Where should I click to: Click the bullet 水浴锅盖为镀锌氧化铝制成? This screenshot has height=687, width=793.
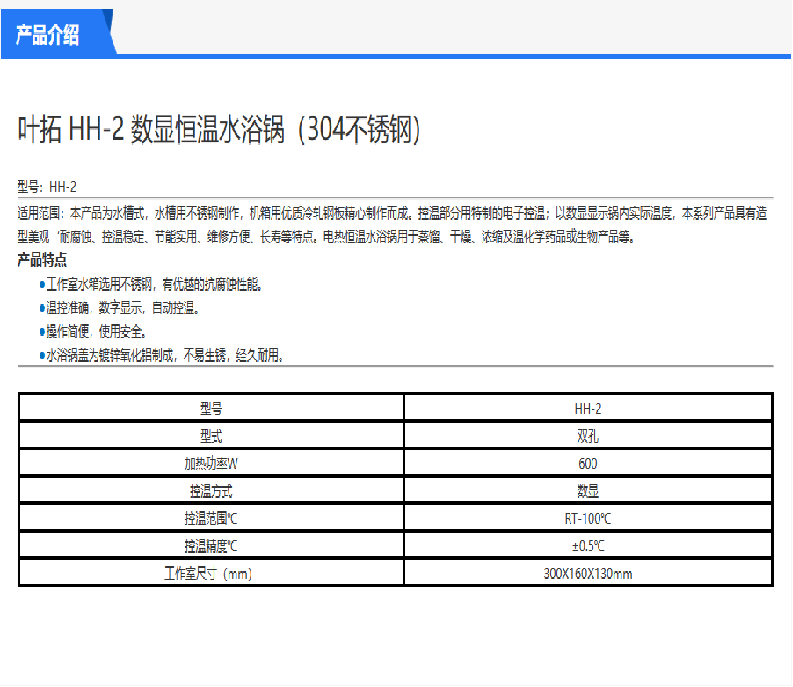point(162,355)
